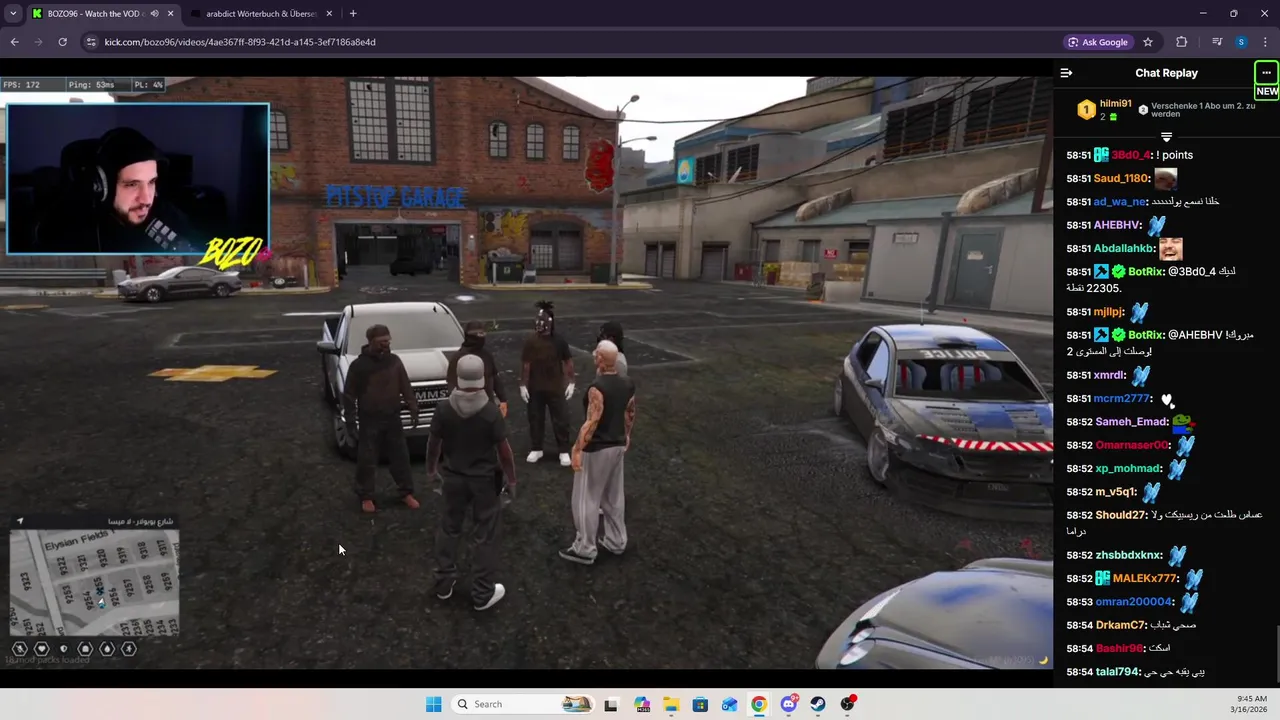This screenshot has height=720, width=1280.
Task: Click username zhsbbdxknx in chat
Action: [1129, 555]
